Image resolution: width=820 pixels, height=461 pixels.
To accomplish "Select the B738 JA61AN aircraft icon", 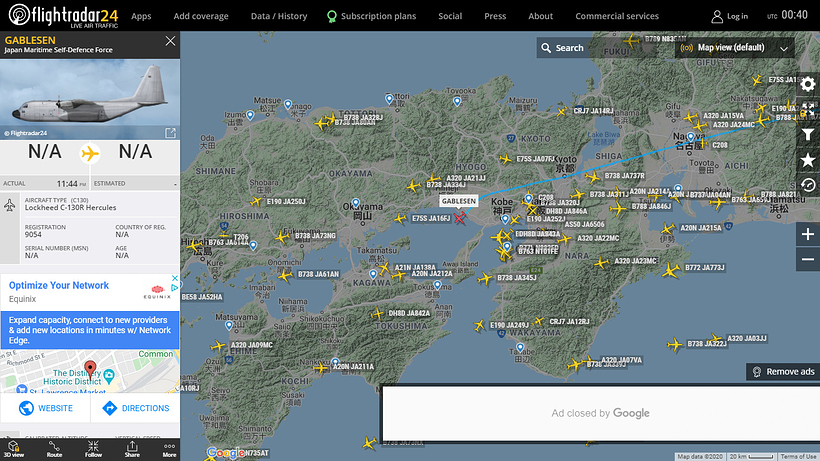I will (x=285, y=275).
